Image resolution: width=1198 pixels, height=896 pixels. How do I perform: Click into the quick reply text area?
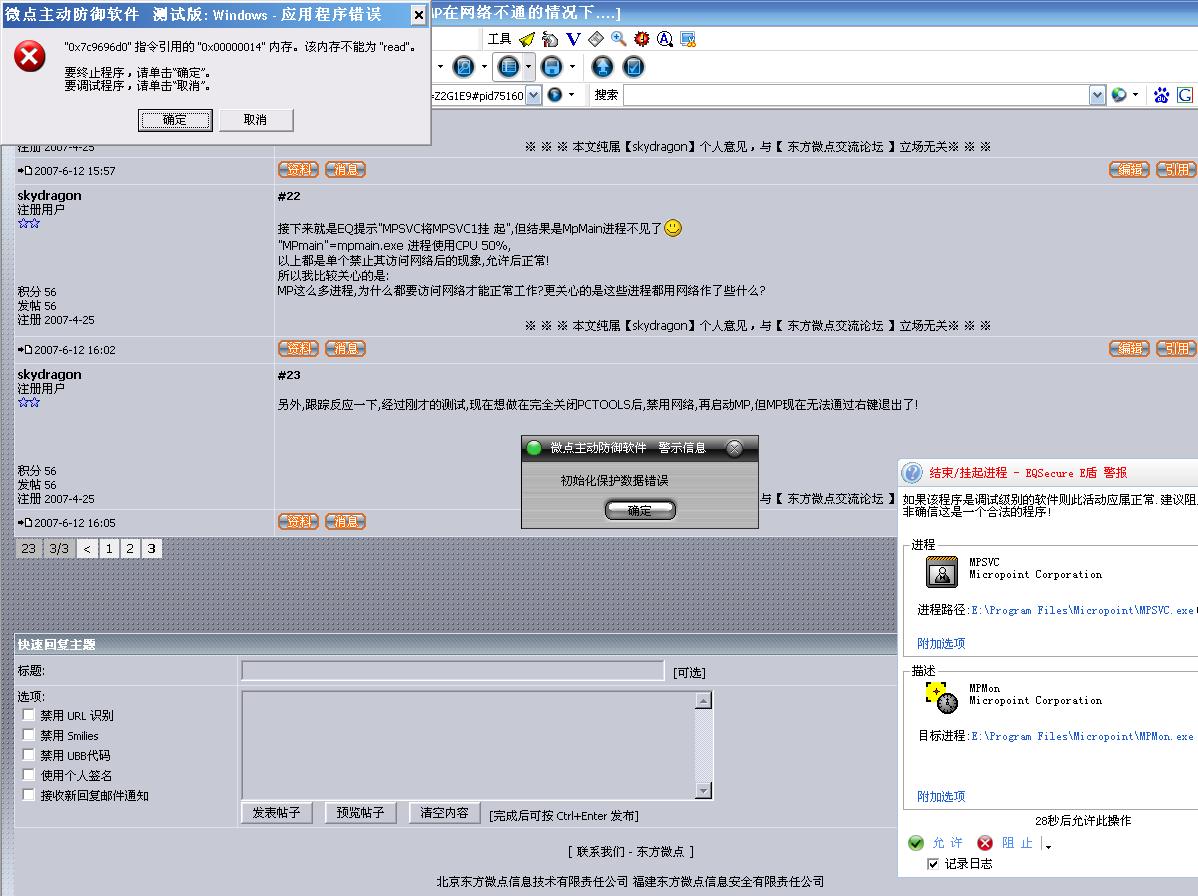pos(468,745)
